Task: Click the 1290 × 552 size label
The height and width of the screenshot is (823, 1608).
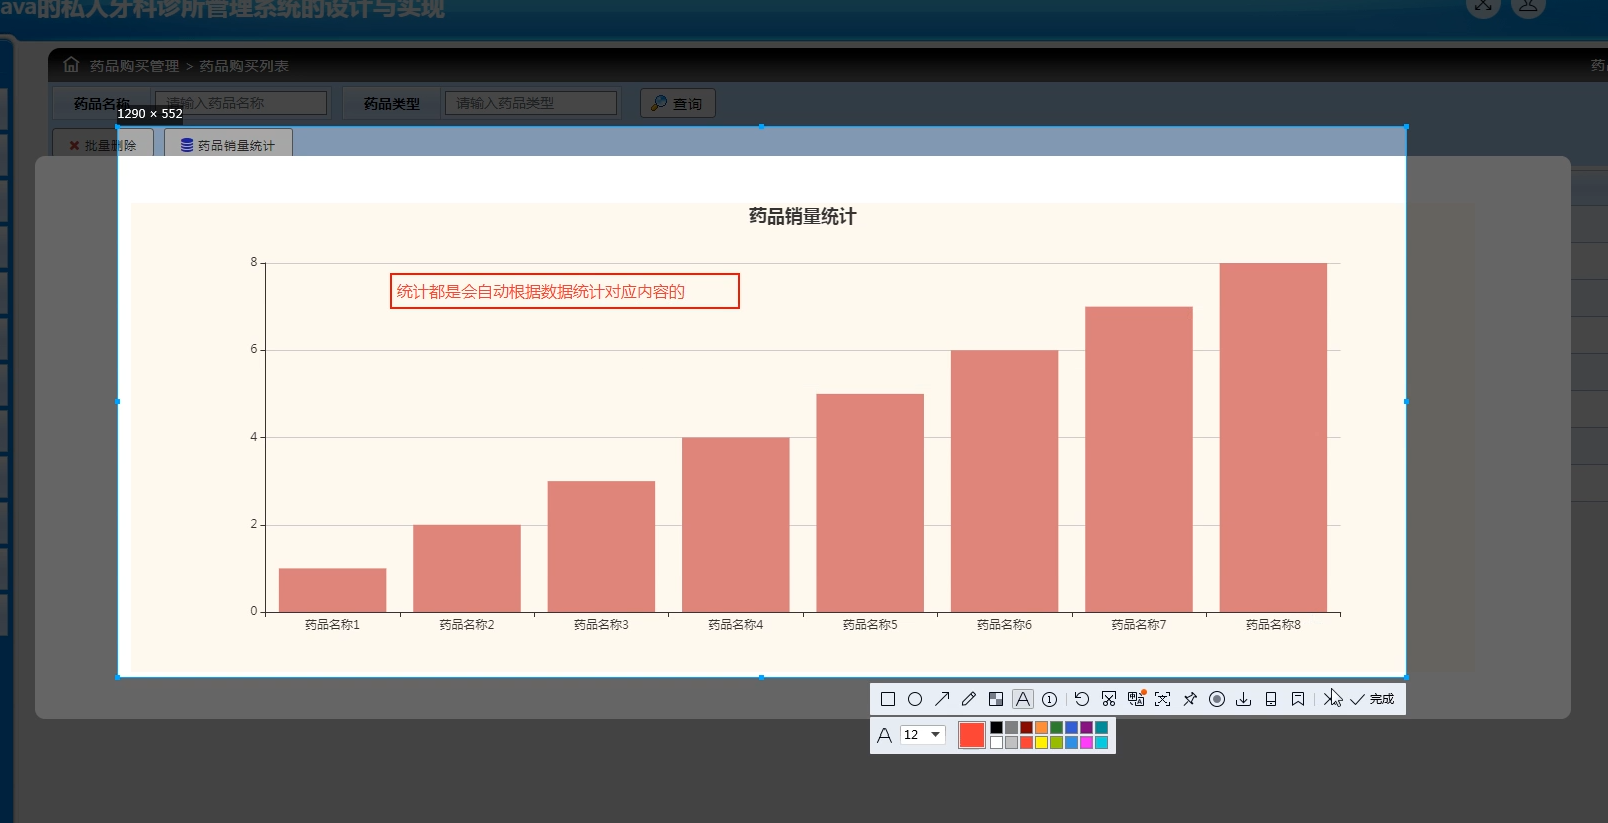Action: tap(150, 114)
